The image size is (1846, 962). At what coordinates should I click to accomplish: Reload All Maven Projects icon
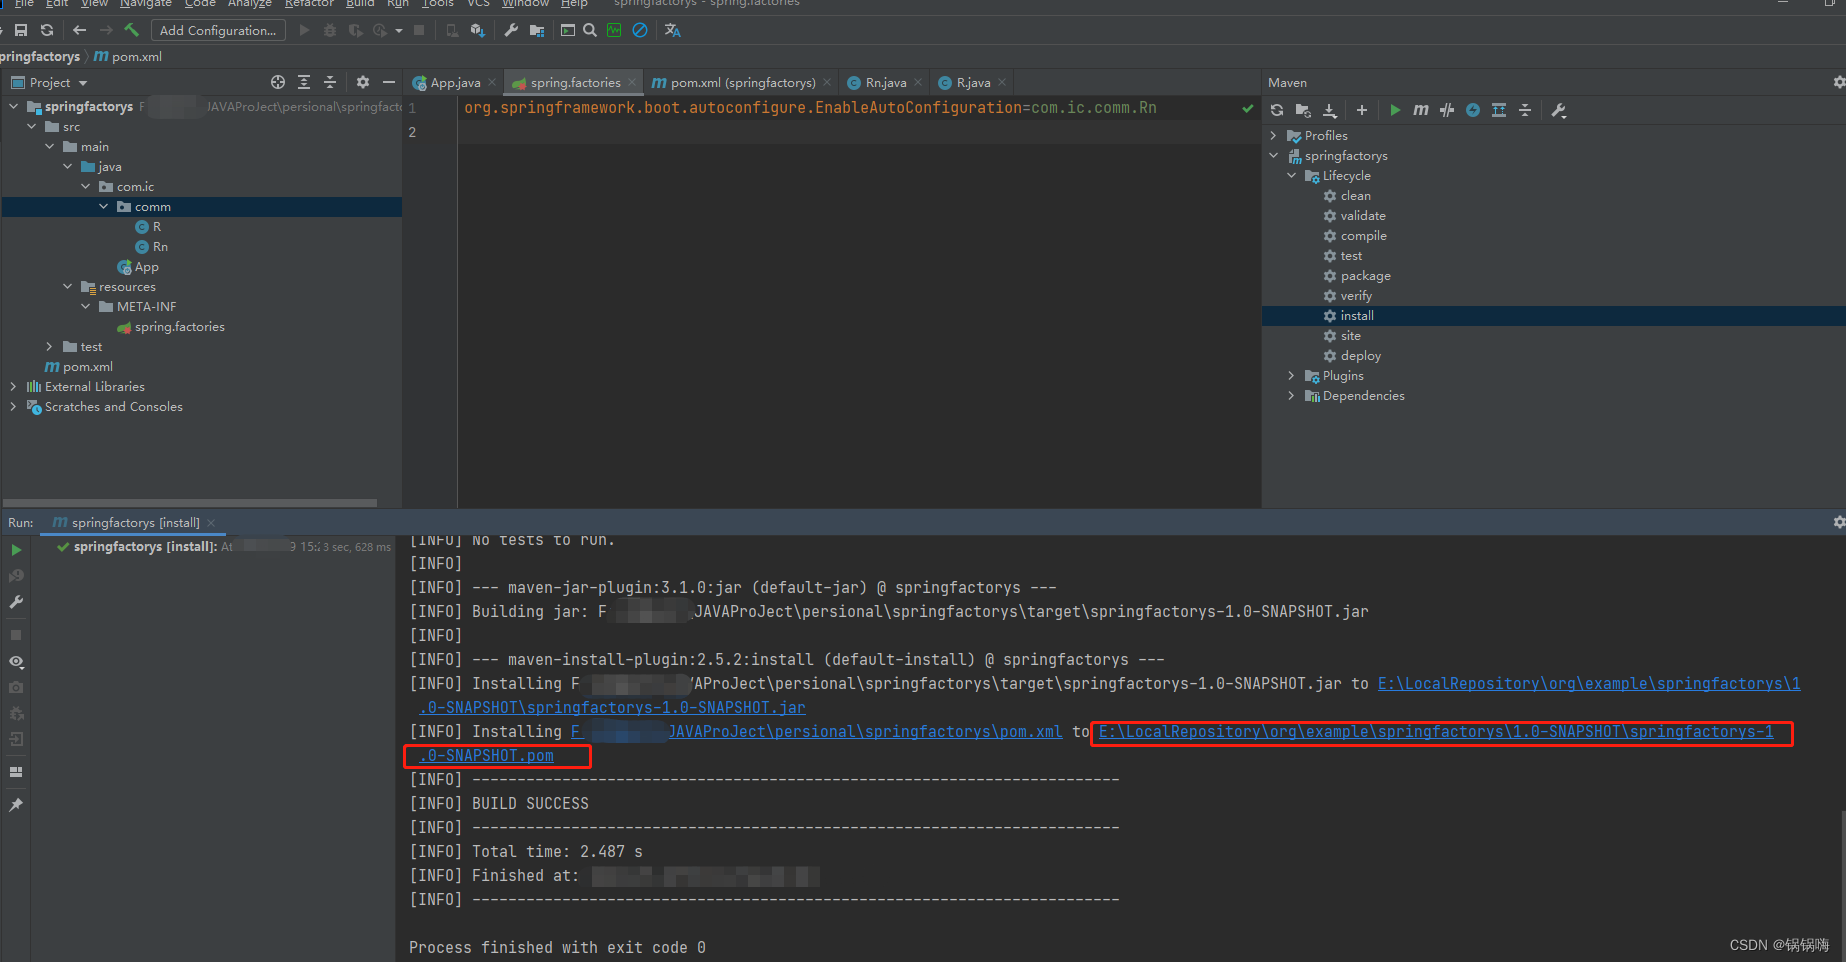[1277, 110]
